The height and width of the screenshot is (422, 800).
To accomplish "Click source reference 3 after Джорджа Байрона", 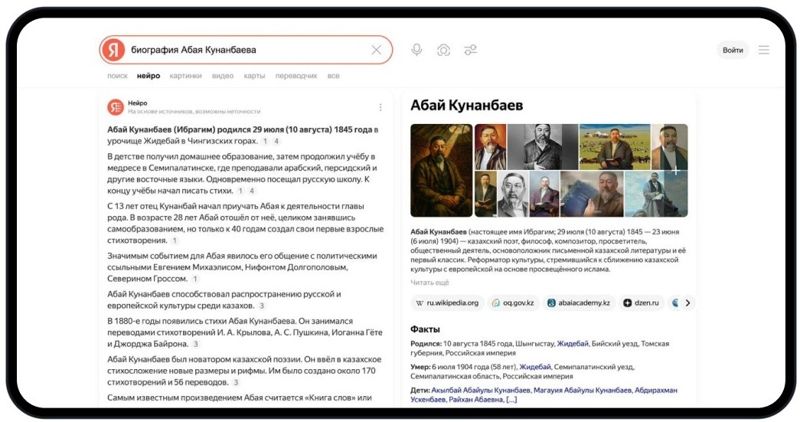I will coord(195,344).
